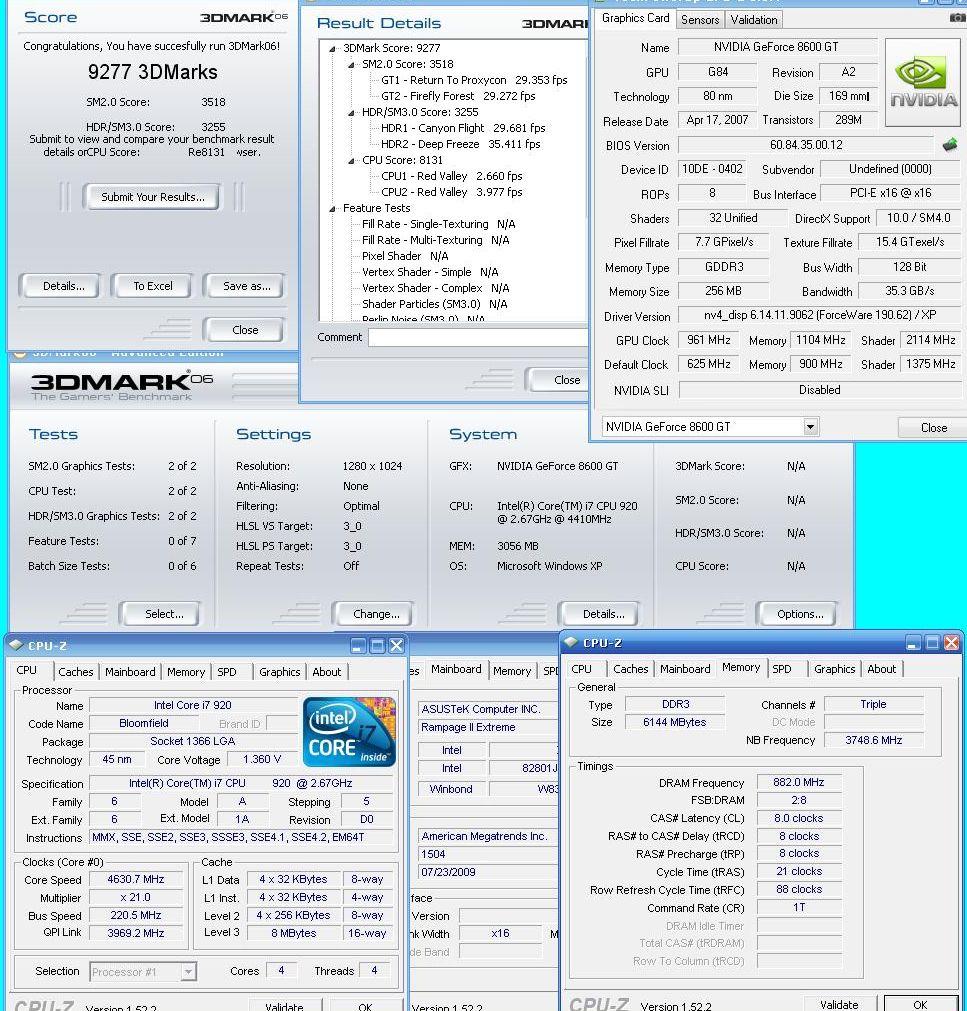Viewport: 967px width, 1011px height.
Task: Click the Details button in Score window
Action: (63, 286)
